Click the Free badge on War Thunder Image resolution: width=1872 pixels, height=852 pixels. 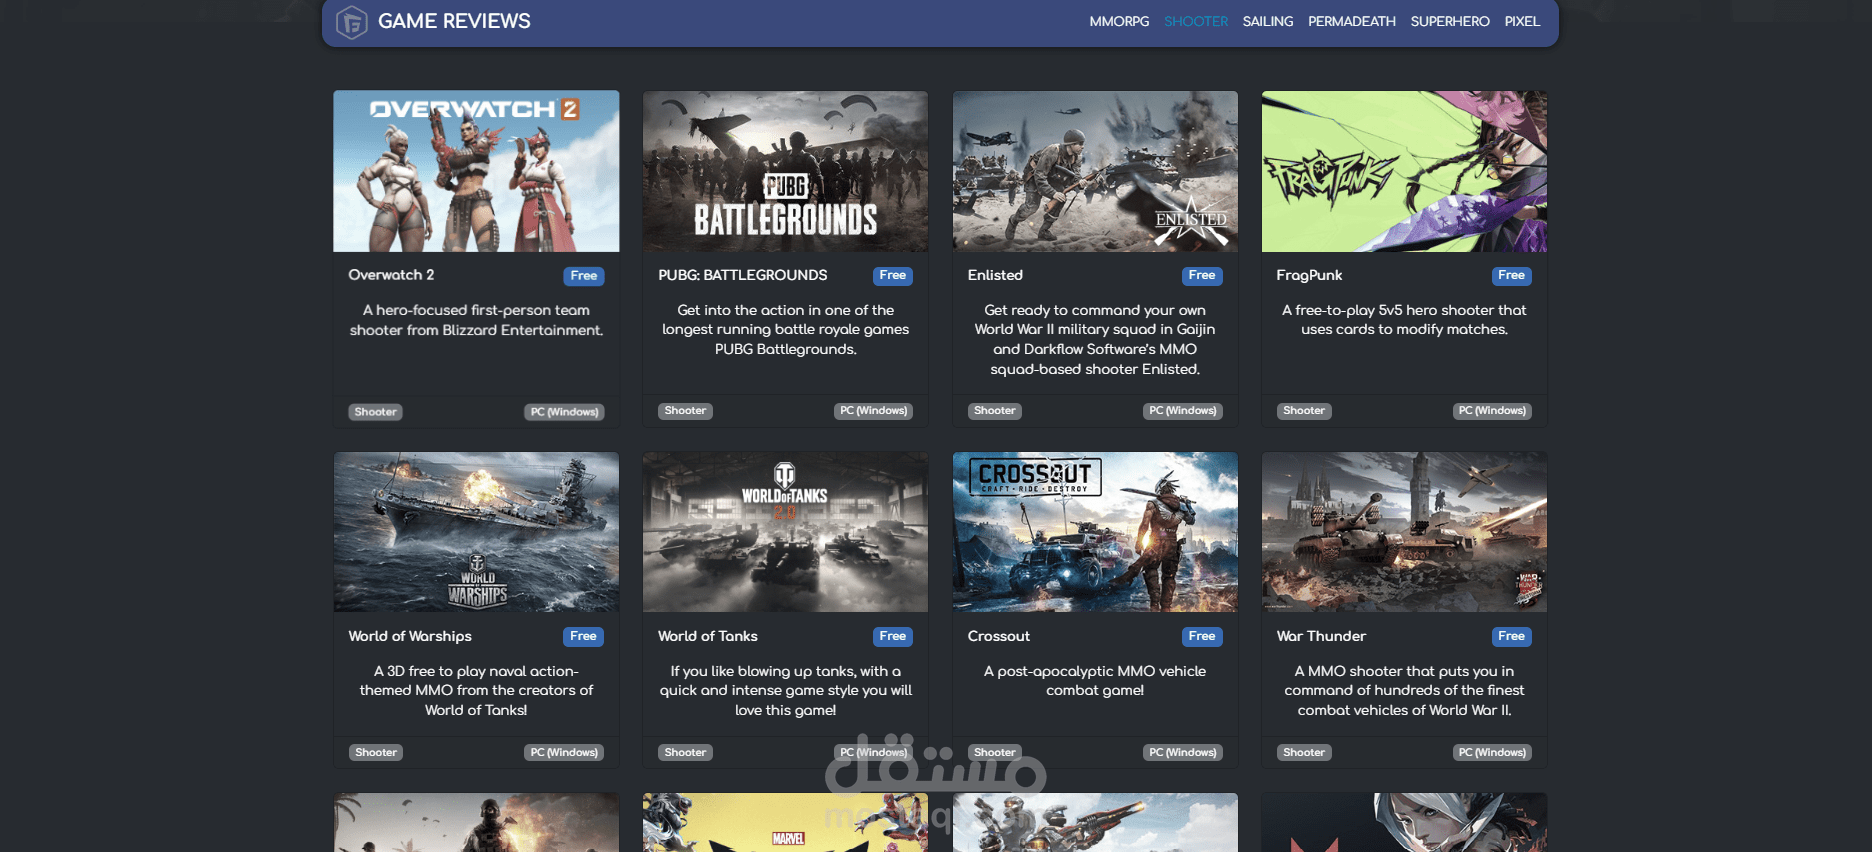[1512, 637]
